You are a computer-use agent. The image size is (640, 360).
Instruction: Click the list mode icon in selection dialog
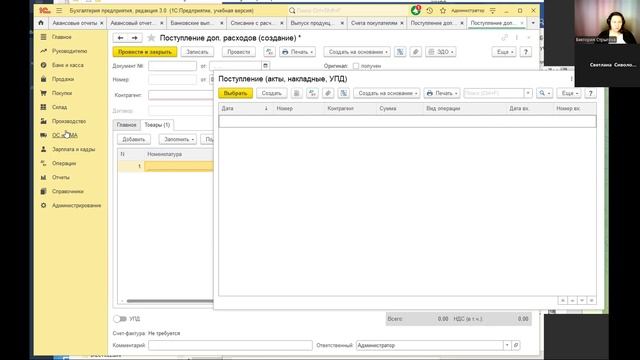point(297,93)
